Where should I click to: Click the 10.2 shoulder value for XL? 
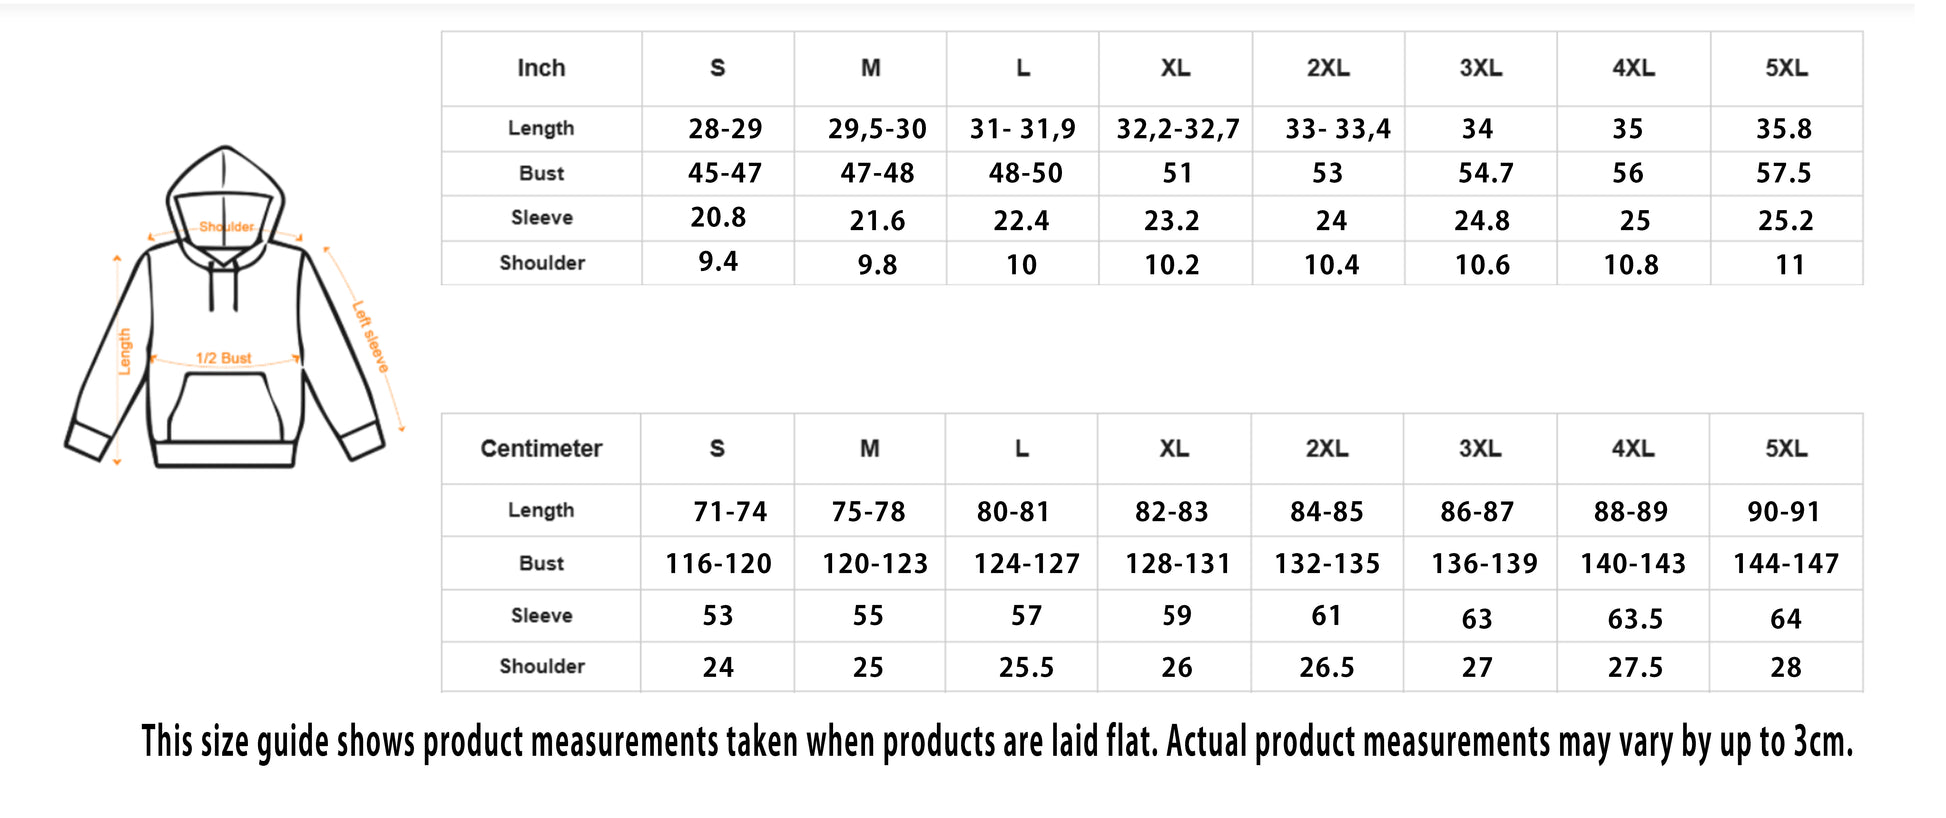(1172, 265)
